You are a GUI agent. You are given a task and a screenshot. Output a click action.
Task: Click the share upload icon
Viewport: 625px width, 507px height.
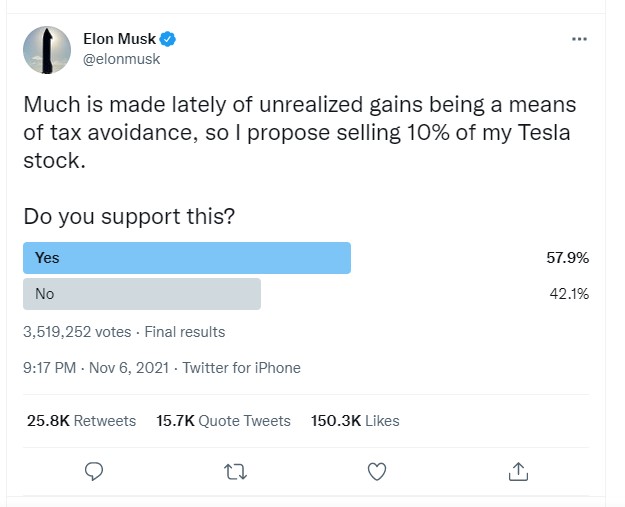(518, 470)
